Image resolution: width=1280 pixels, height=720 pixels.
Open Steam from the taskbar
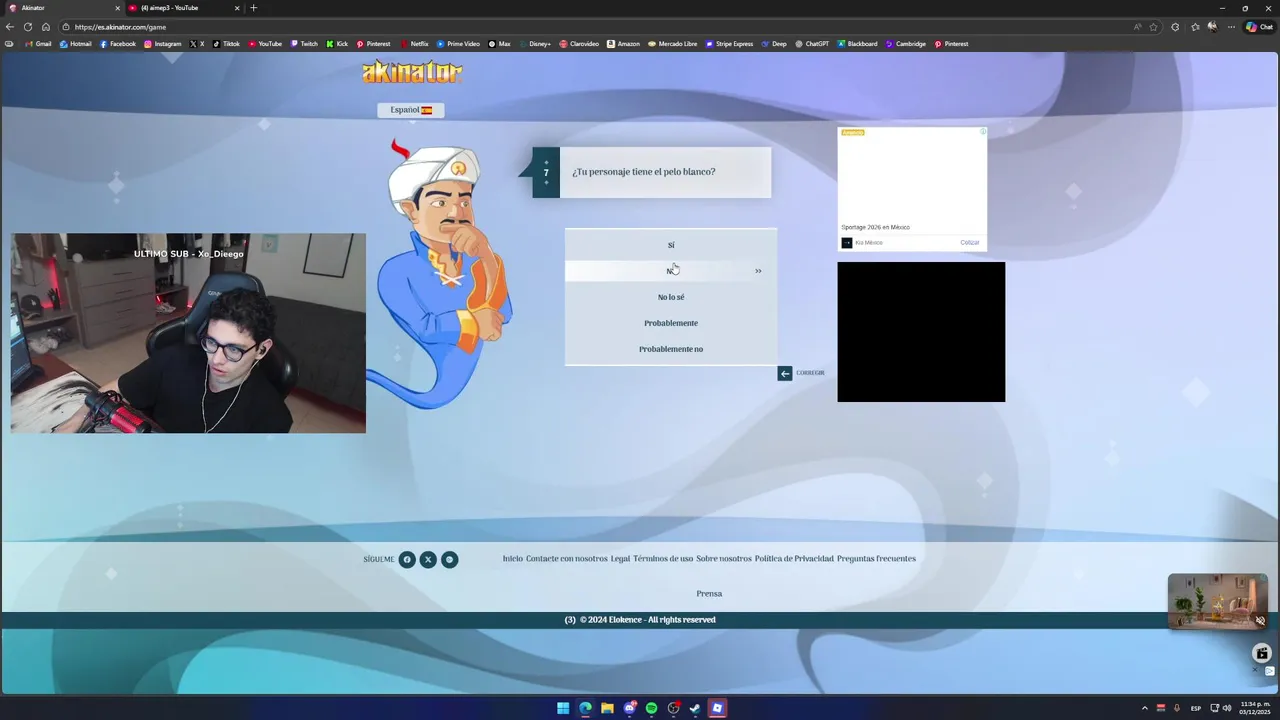point(695,708)
